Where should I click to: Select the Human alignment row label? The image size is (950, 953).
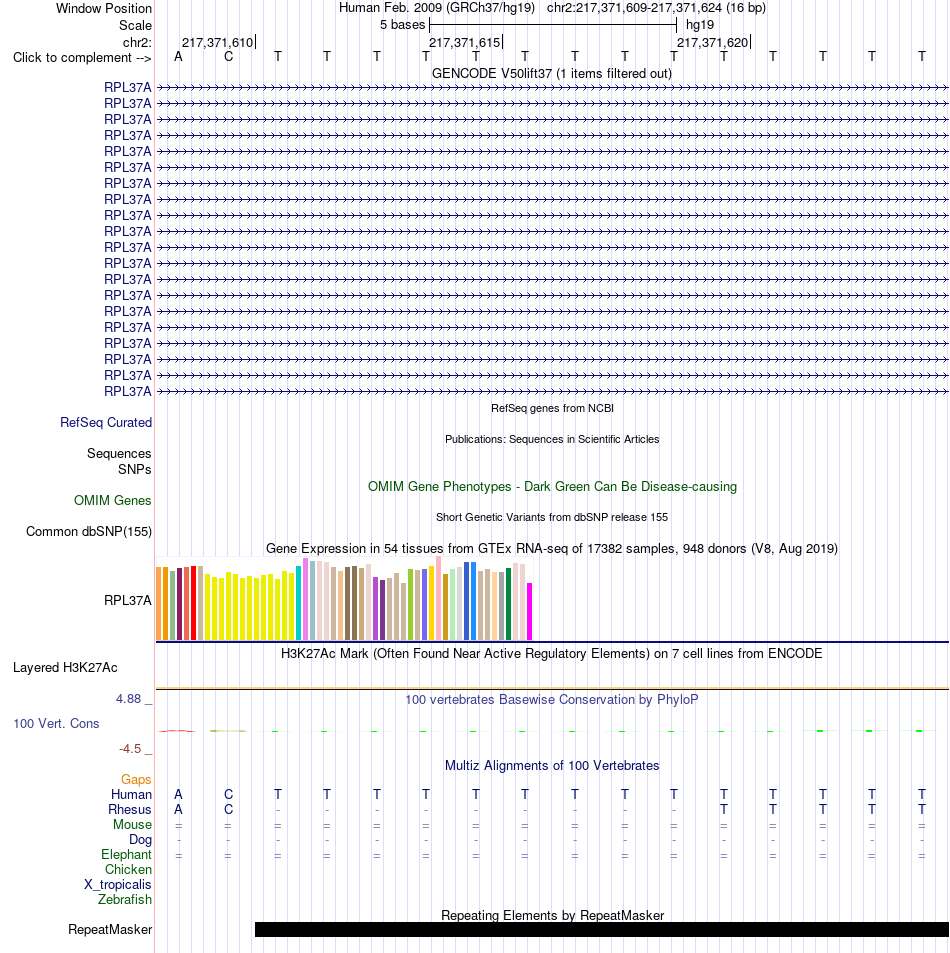(x=131, y=794)
